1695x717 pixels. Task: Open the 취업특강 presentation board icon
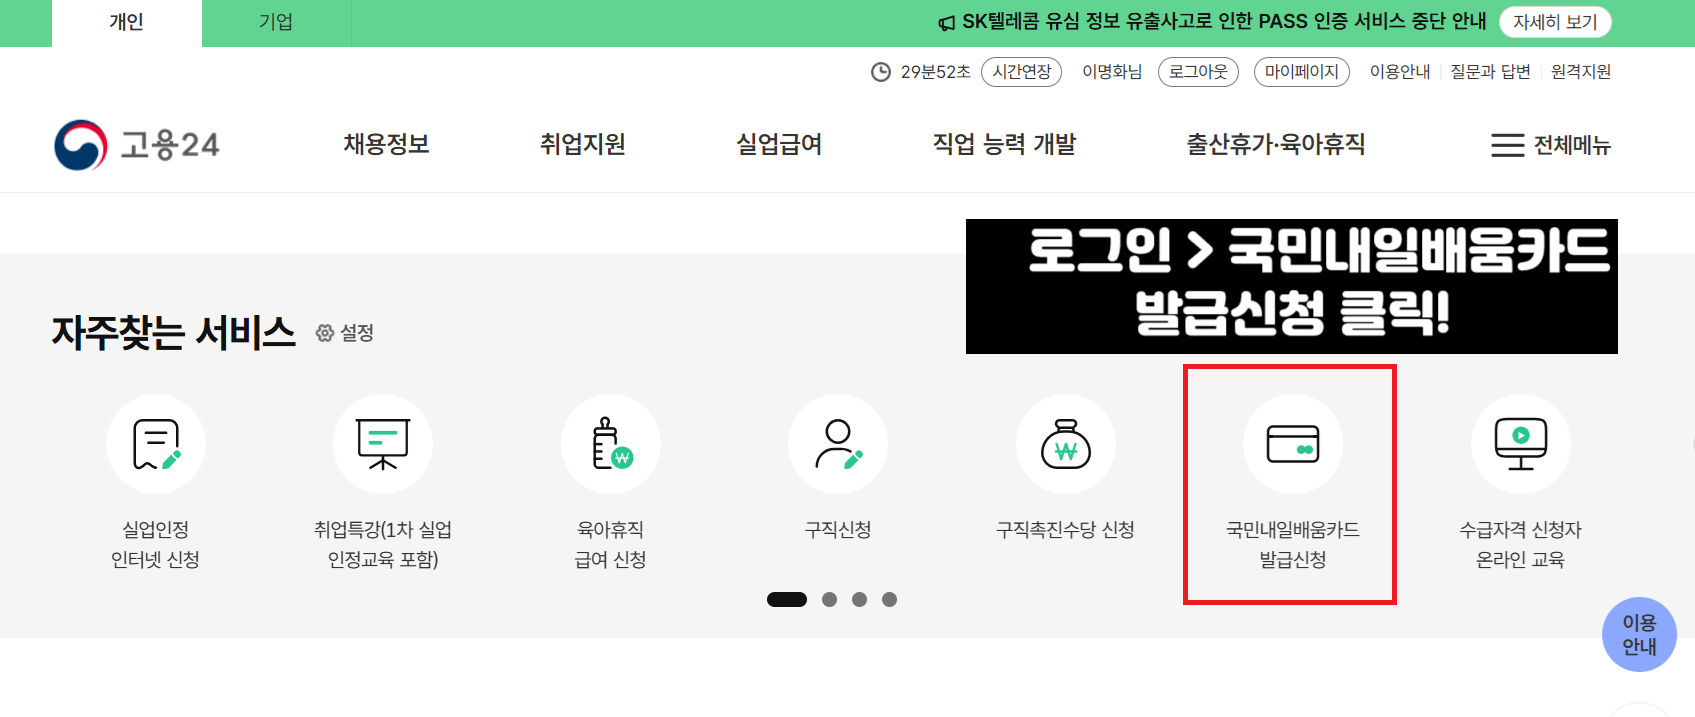pos(383,444)
